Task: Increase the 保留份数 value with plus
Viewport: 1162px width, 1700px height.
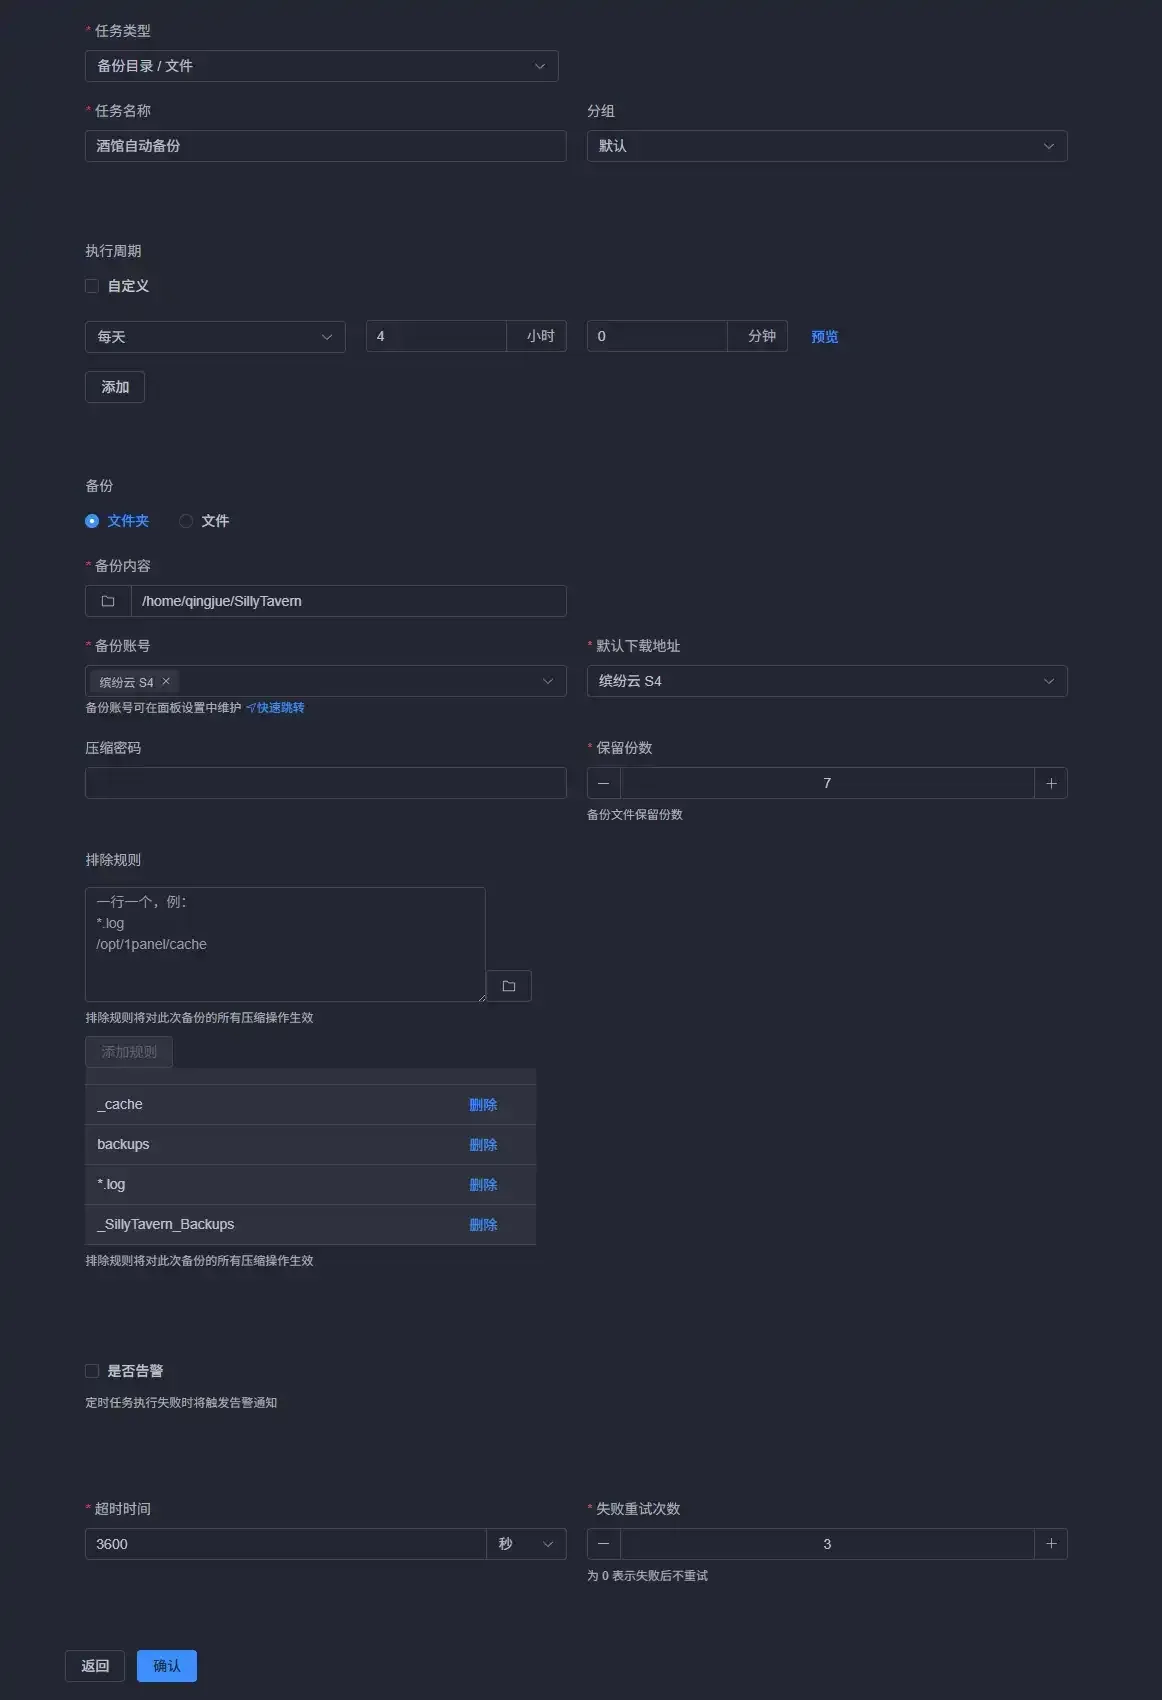Action: click(x=1051, y=783)
